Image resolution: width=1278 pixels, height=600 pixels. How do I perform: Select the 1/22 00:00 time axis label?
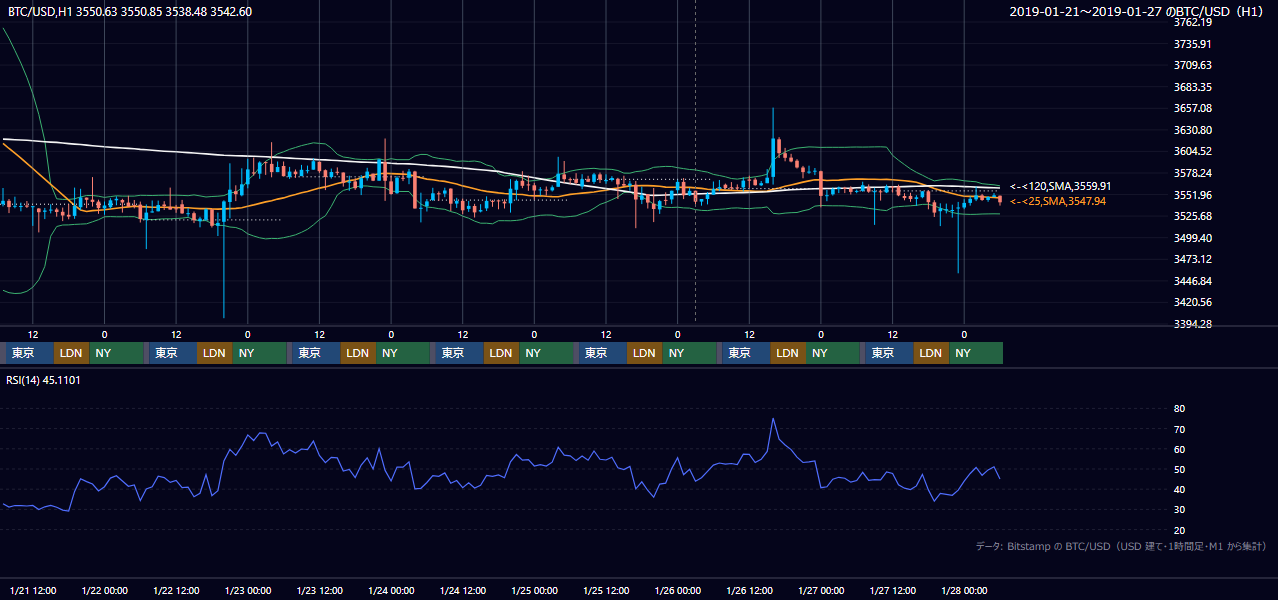(x=105, y=590)
